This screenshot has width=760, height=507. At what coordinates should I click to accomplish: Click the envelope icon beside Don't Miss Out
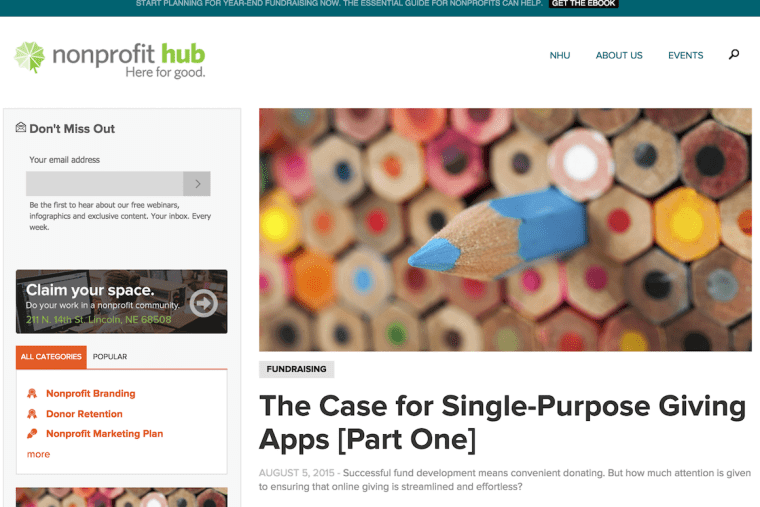click(20, 127)
